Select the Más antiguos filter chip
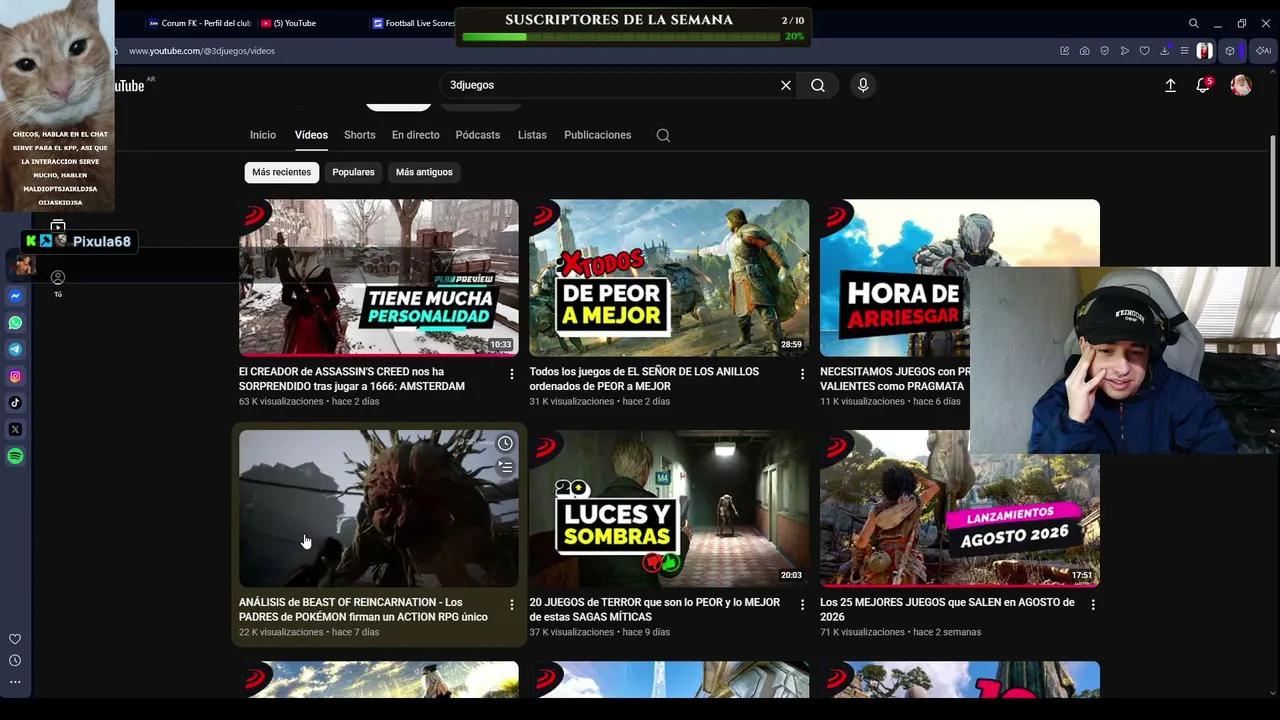Viewport: 1280px width, 720px height. [424, 172]
